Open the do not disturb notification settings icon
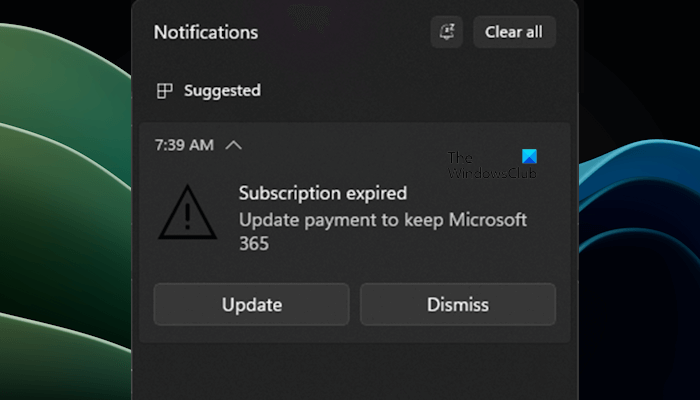 pyautogui.click(x=446, y=32)
